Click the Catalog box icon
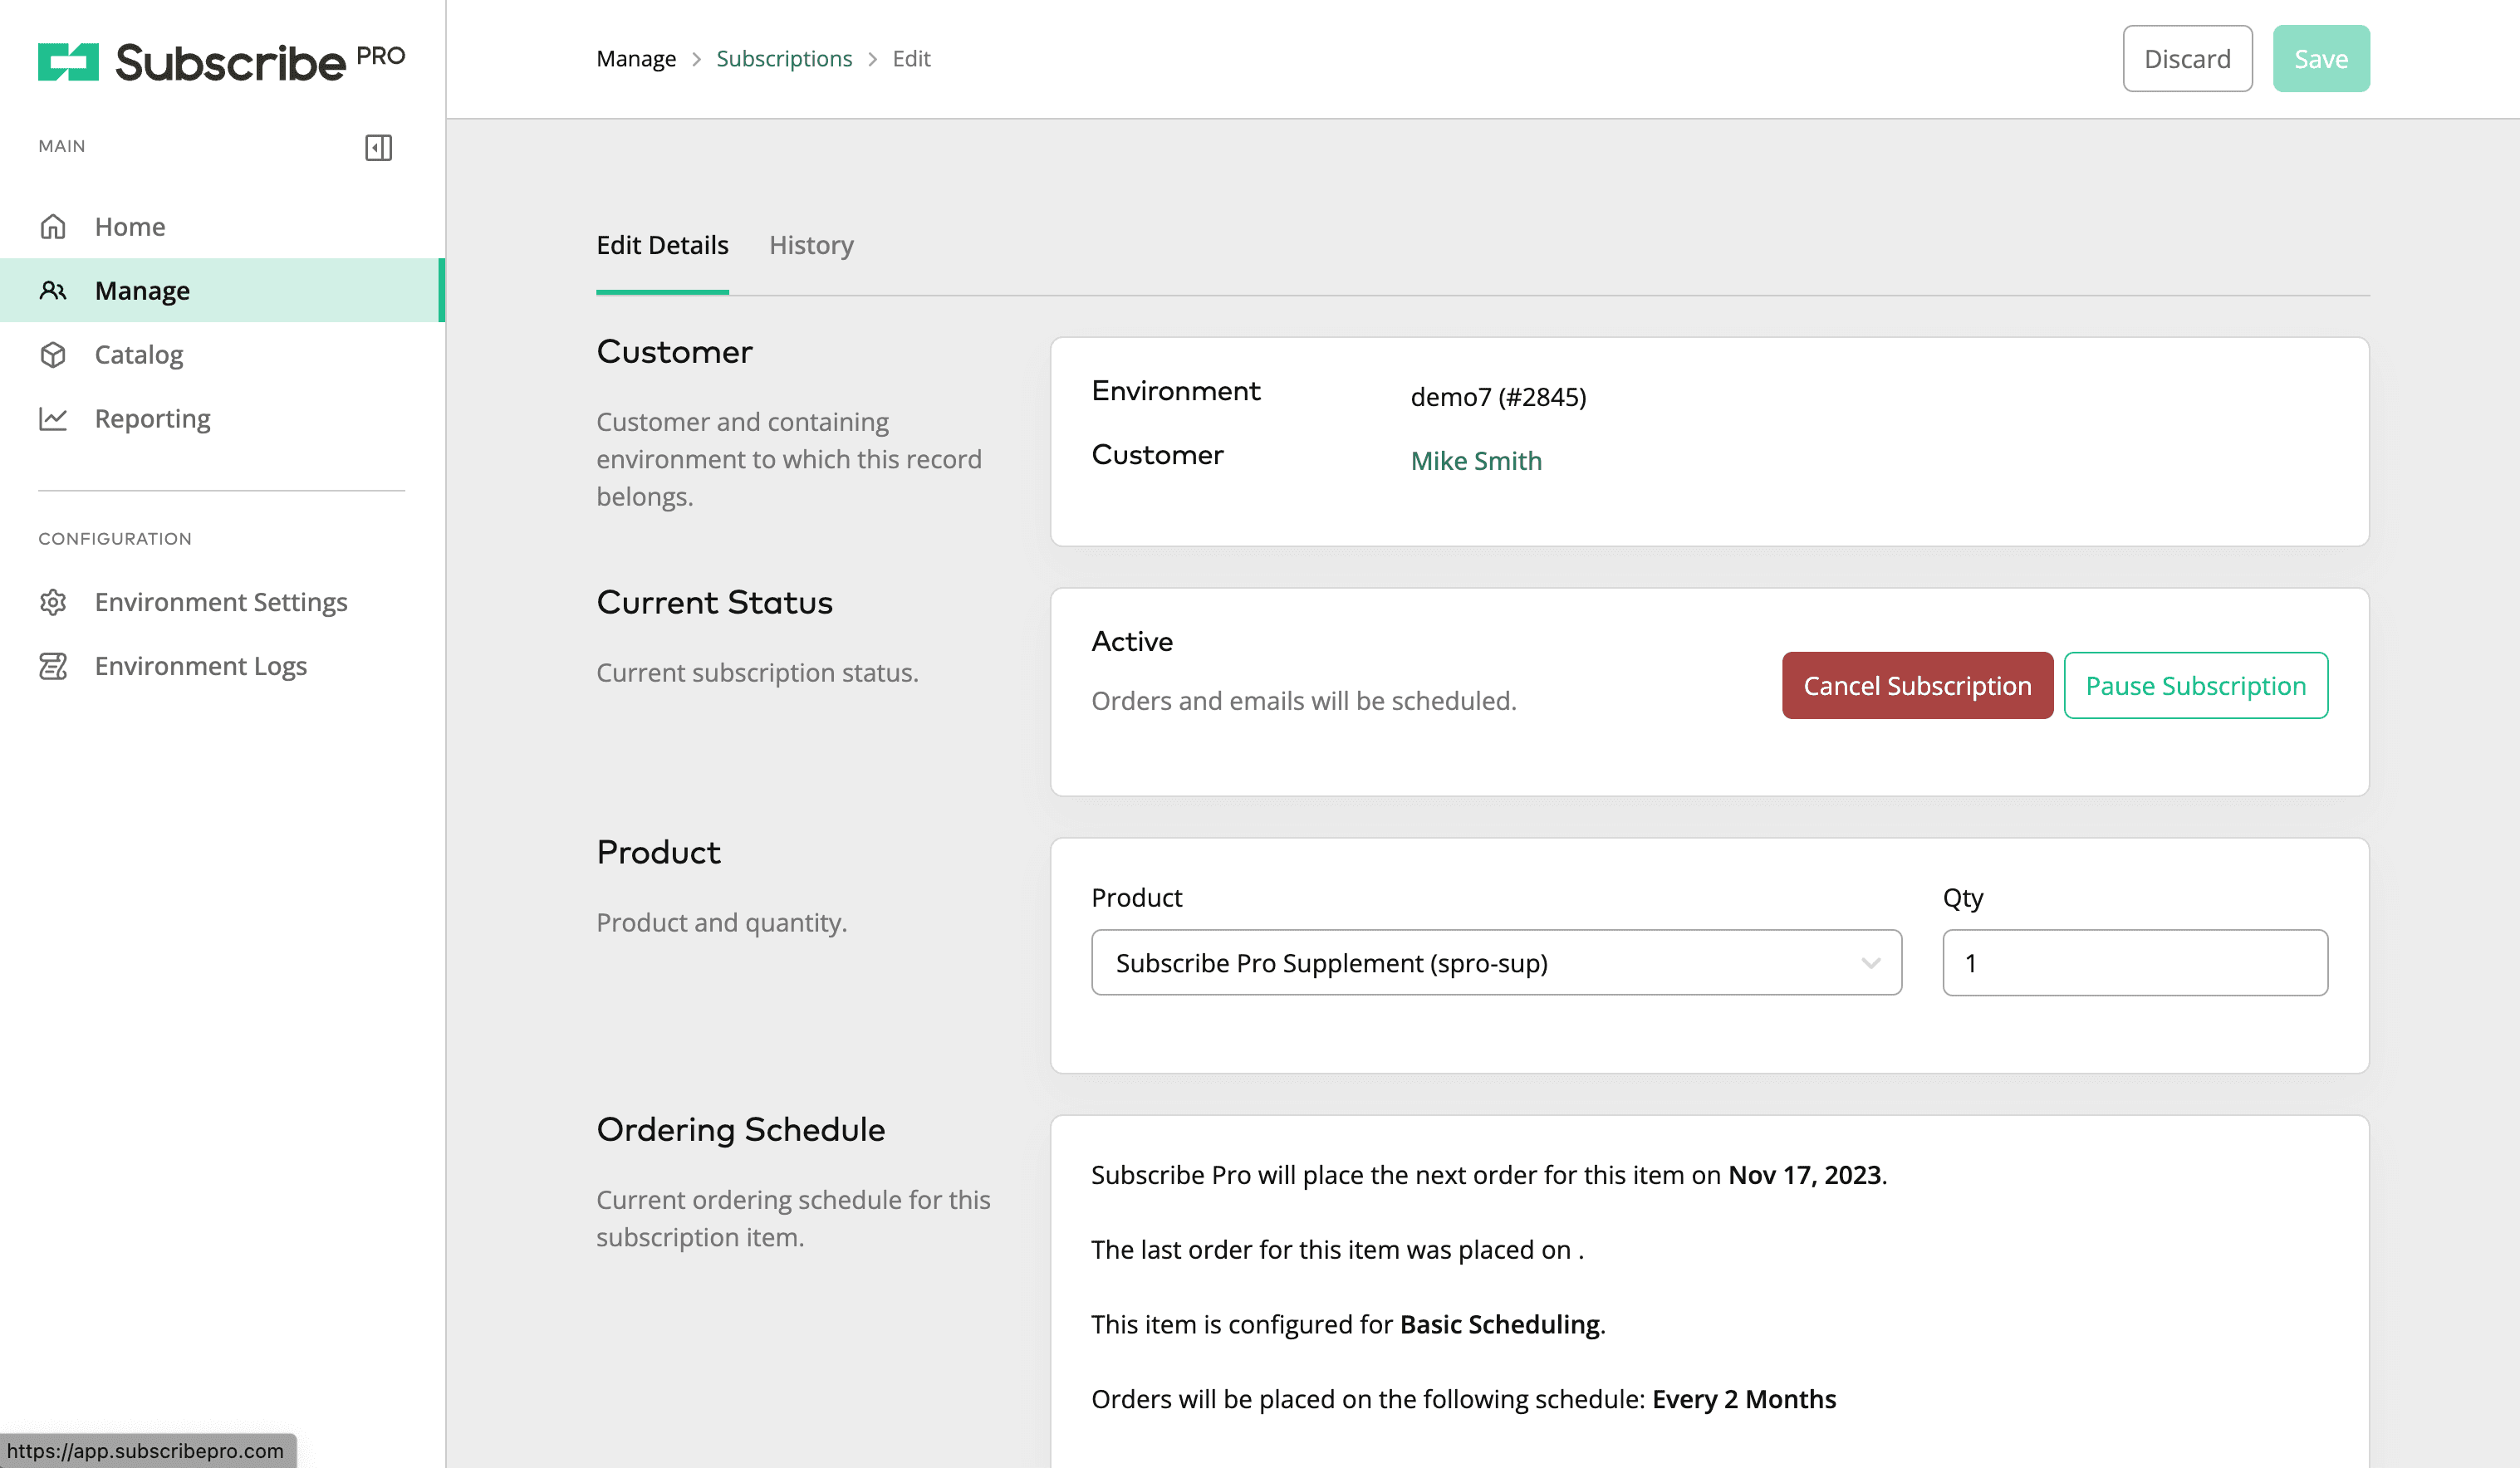This screenshot has height=1468, width=2520. [53, 355]
